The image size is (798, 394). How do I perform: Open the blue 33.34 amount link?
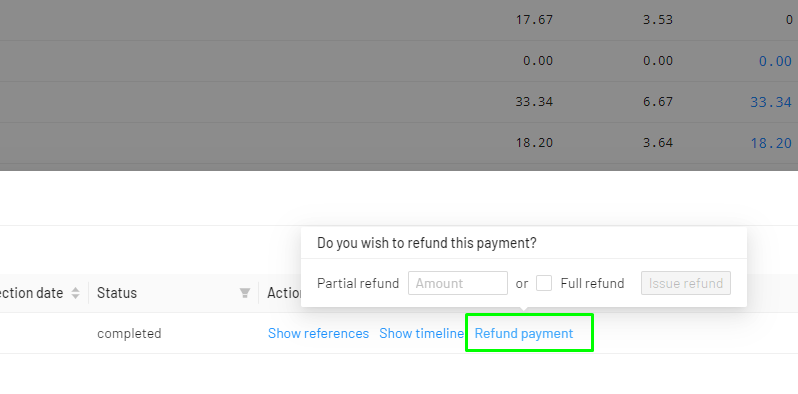click(771, 102)
